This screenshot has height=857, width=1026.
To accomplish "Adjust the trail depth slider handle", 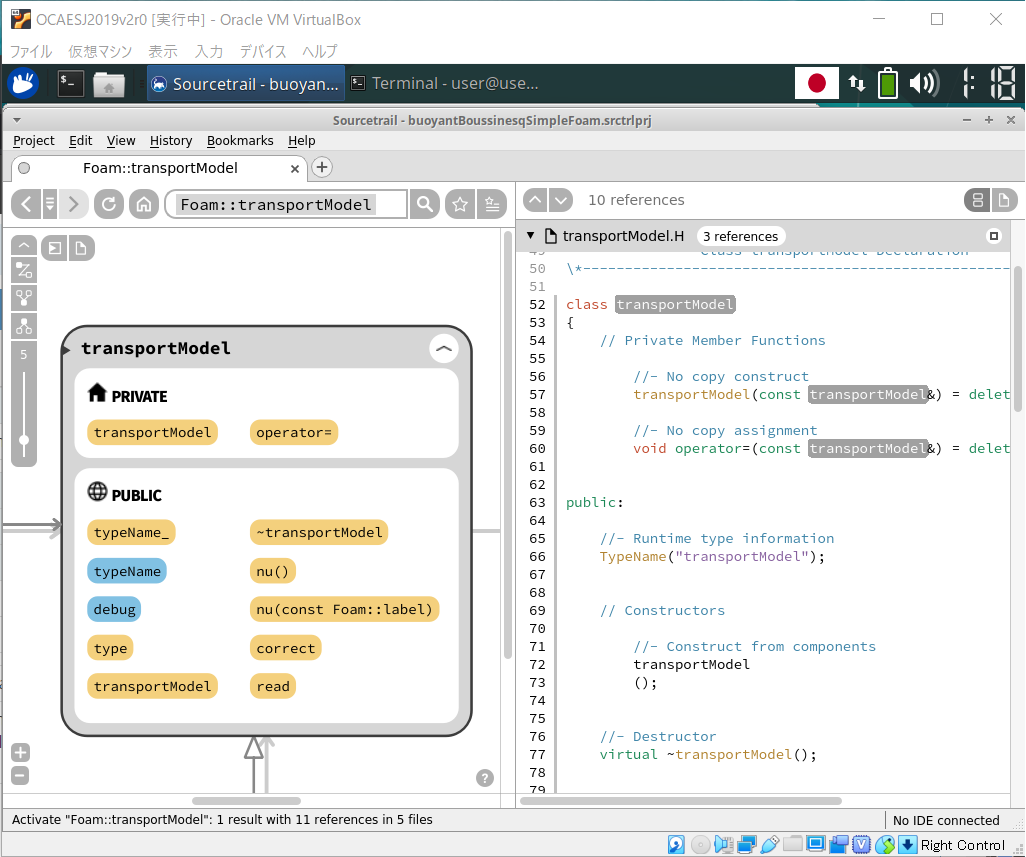I will [x=24, y=440].
